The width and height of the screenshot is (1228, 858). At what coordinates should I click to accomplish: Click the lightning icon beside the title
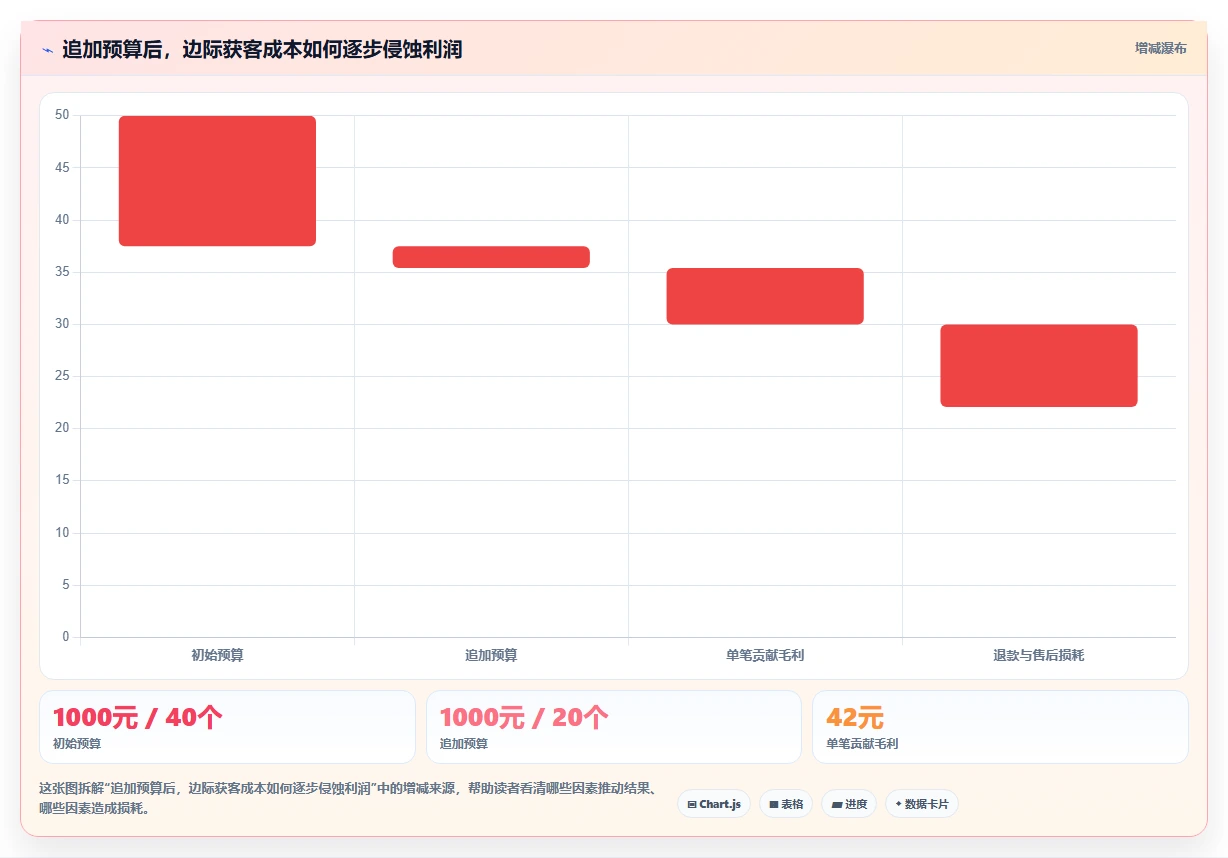pos(47,50)
